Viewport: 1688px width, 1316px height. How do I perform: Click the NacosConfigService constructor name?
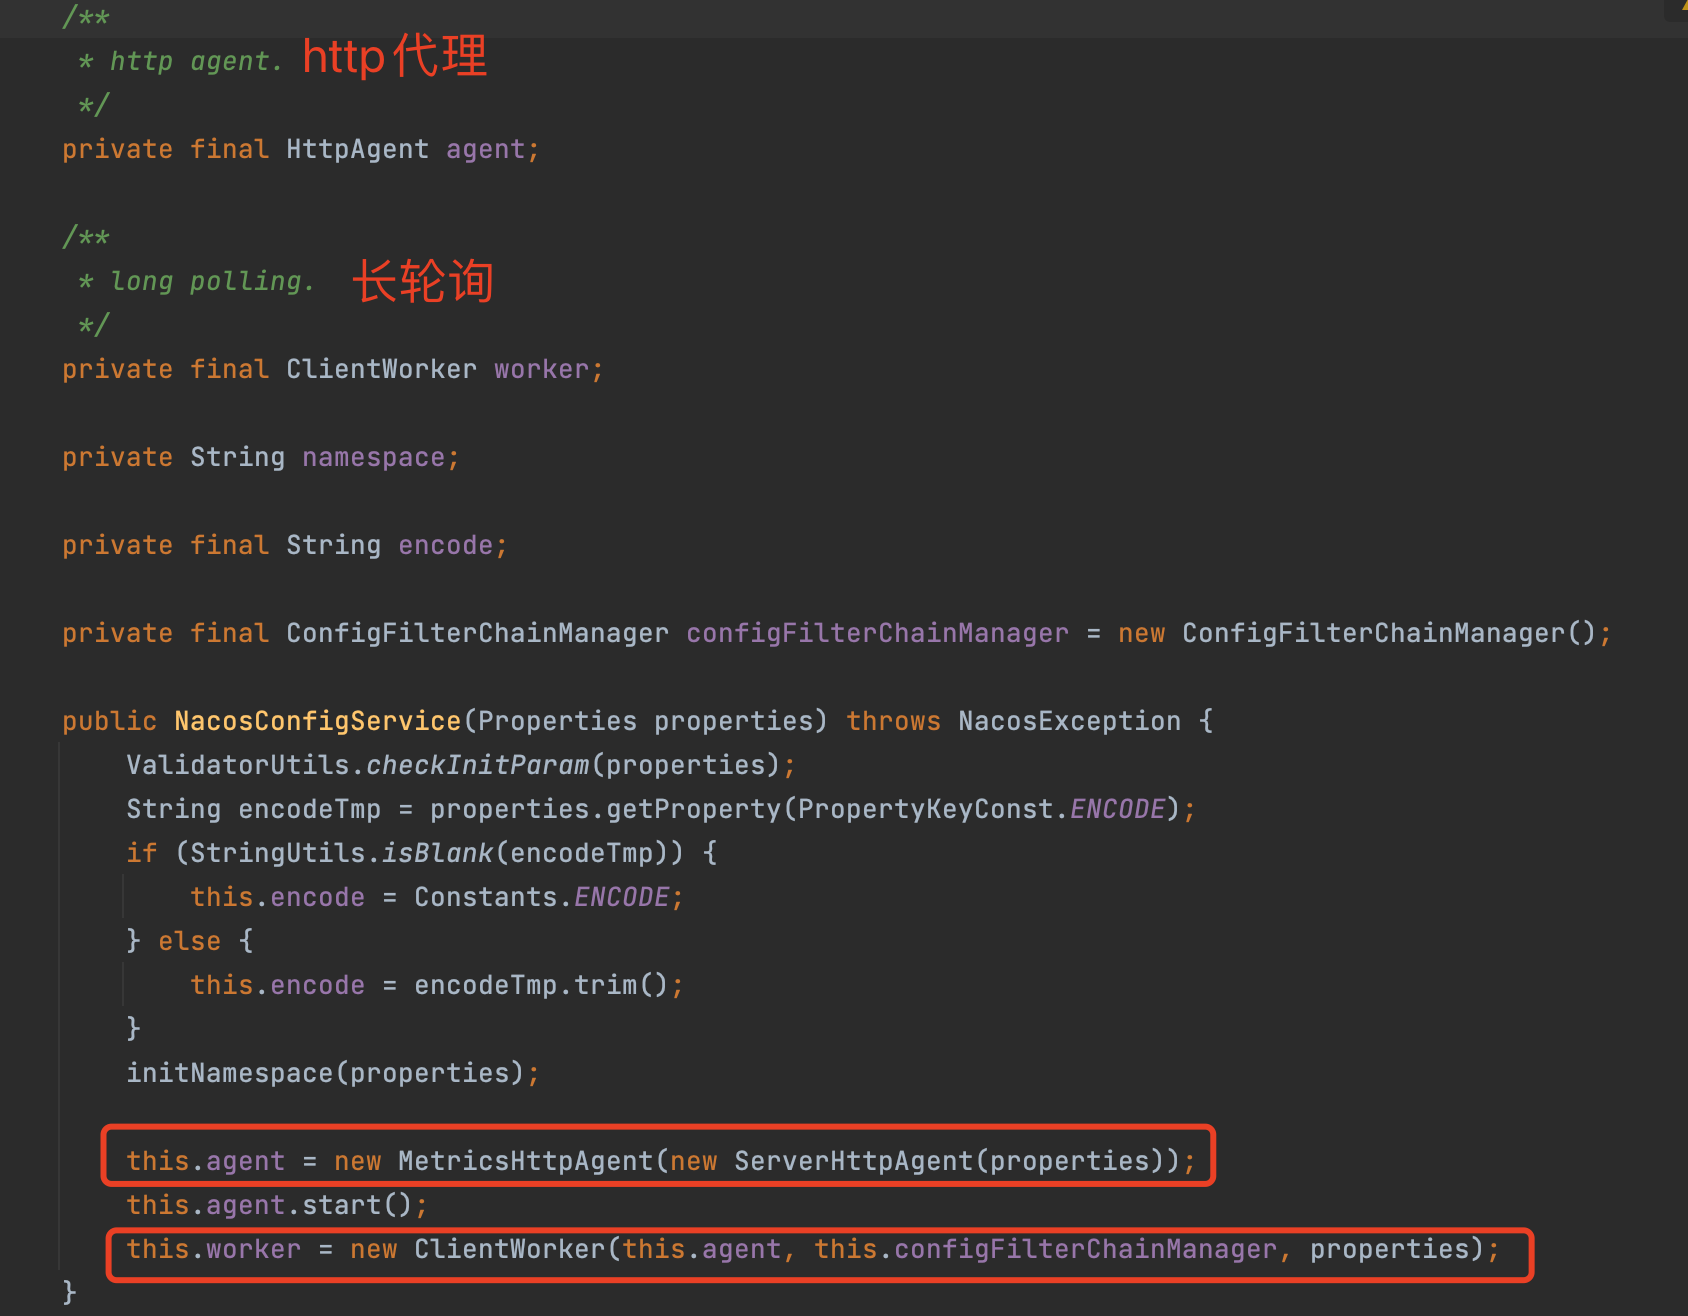317,721
